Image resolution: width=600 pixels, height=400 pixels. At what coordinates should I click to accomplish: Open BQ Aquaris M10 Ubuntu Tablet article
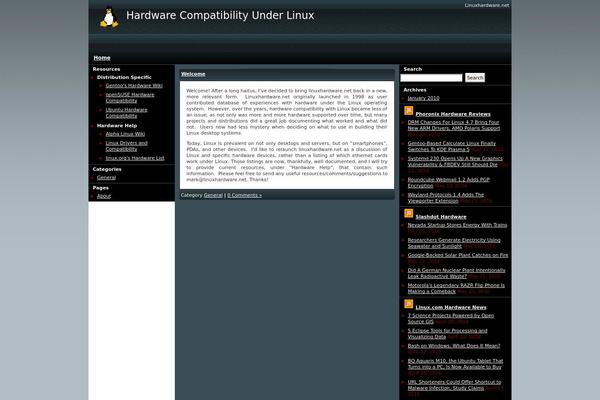click(455, 364)
